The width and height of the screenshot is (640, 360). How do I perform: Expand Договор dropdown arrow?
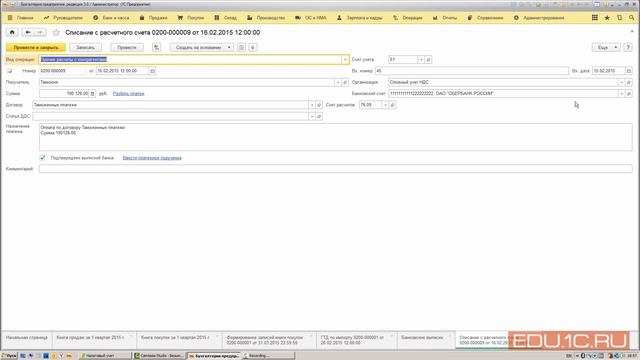[x=312, y=105]
